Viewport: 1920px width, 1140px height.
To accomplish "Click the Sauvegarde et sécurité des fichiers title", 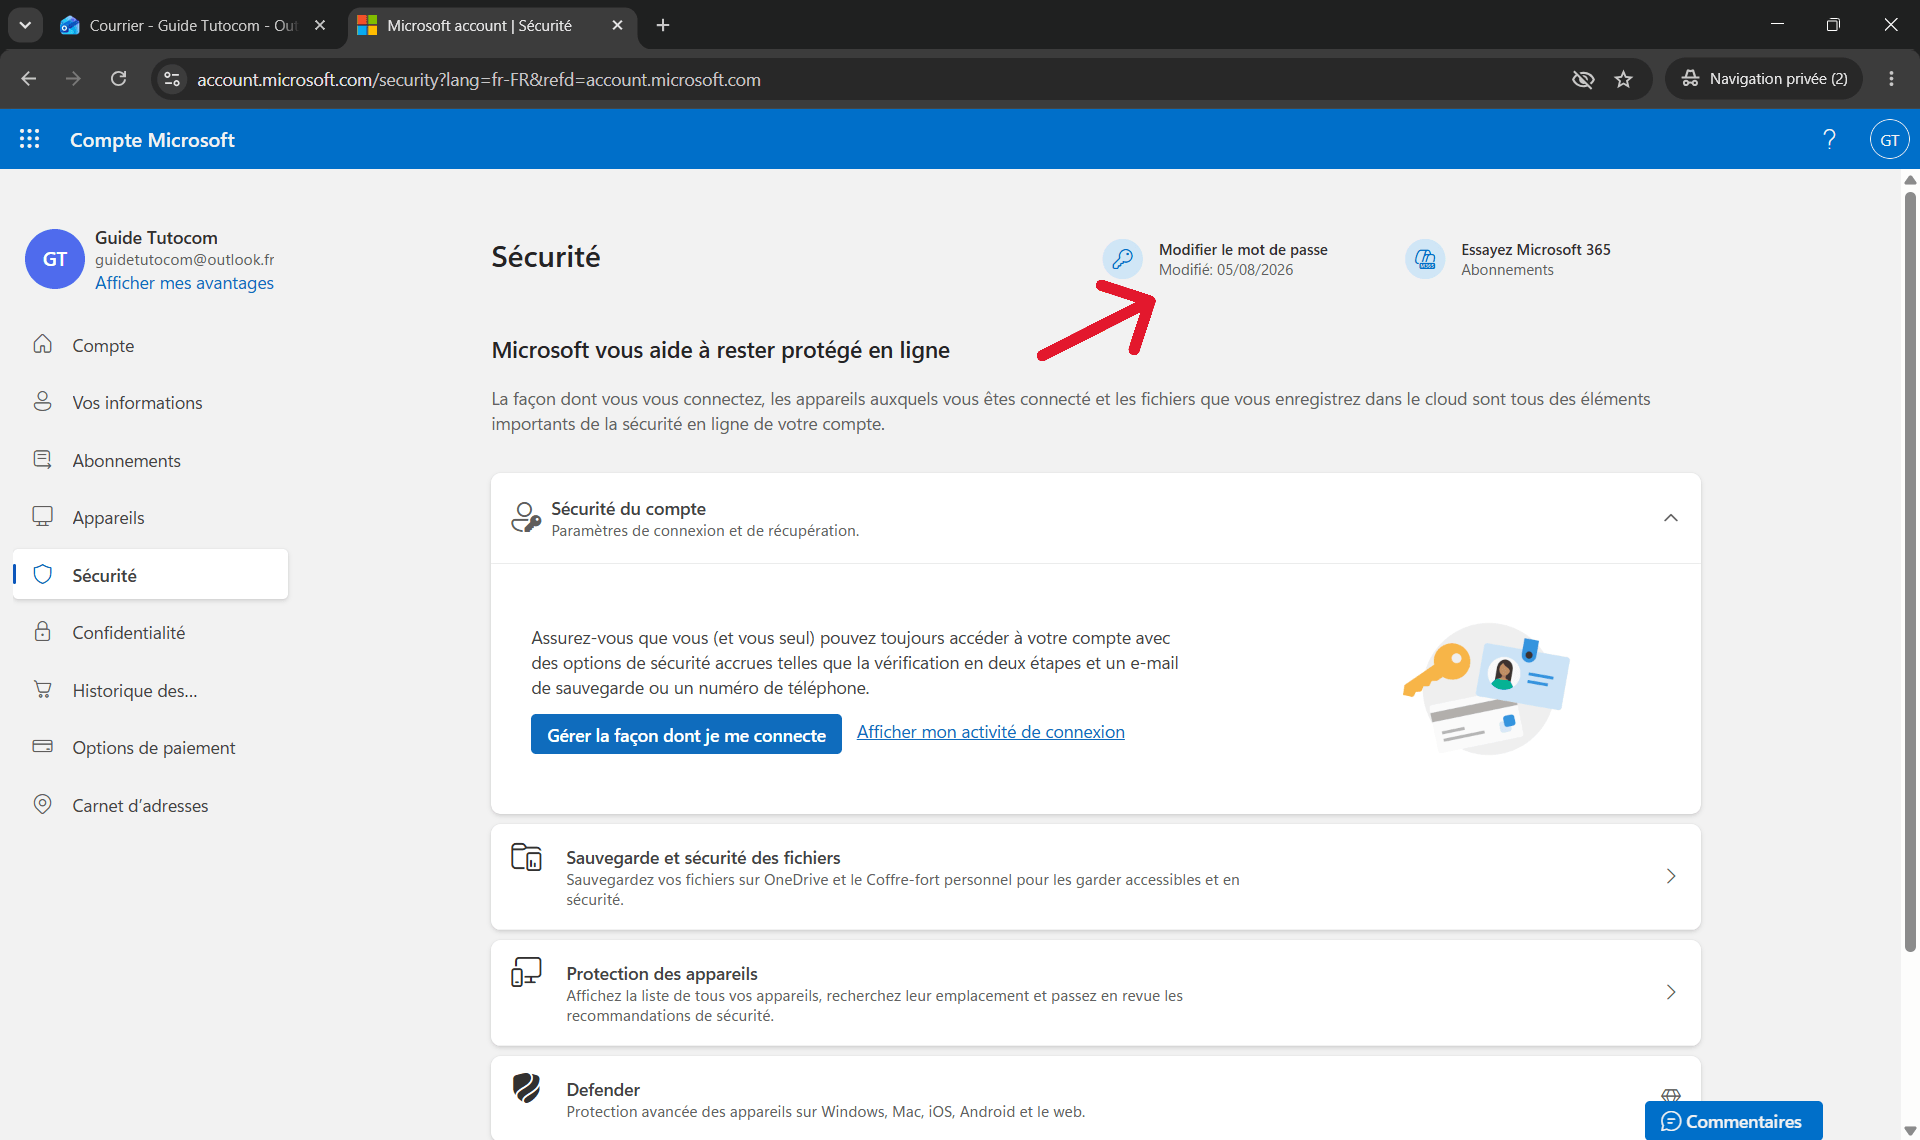I will coord(703,857).
